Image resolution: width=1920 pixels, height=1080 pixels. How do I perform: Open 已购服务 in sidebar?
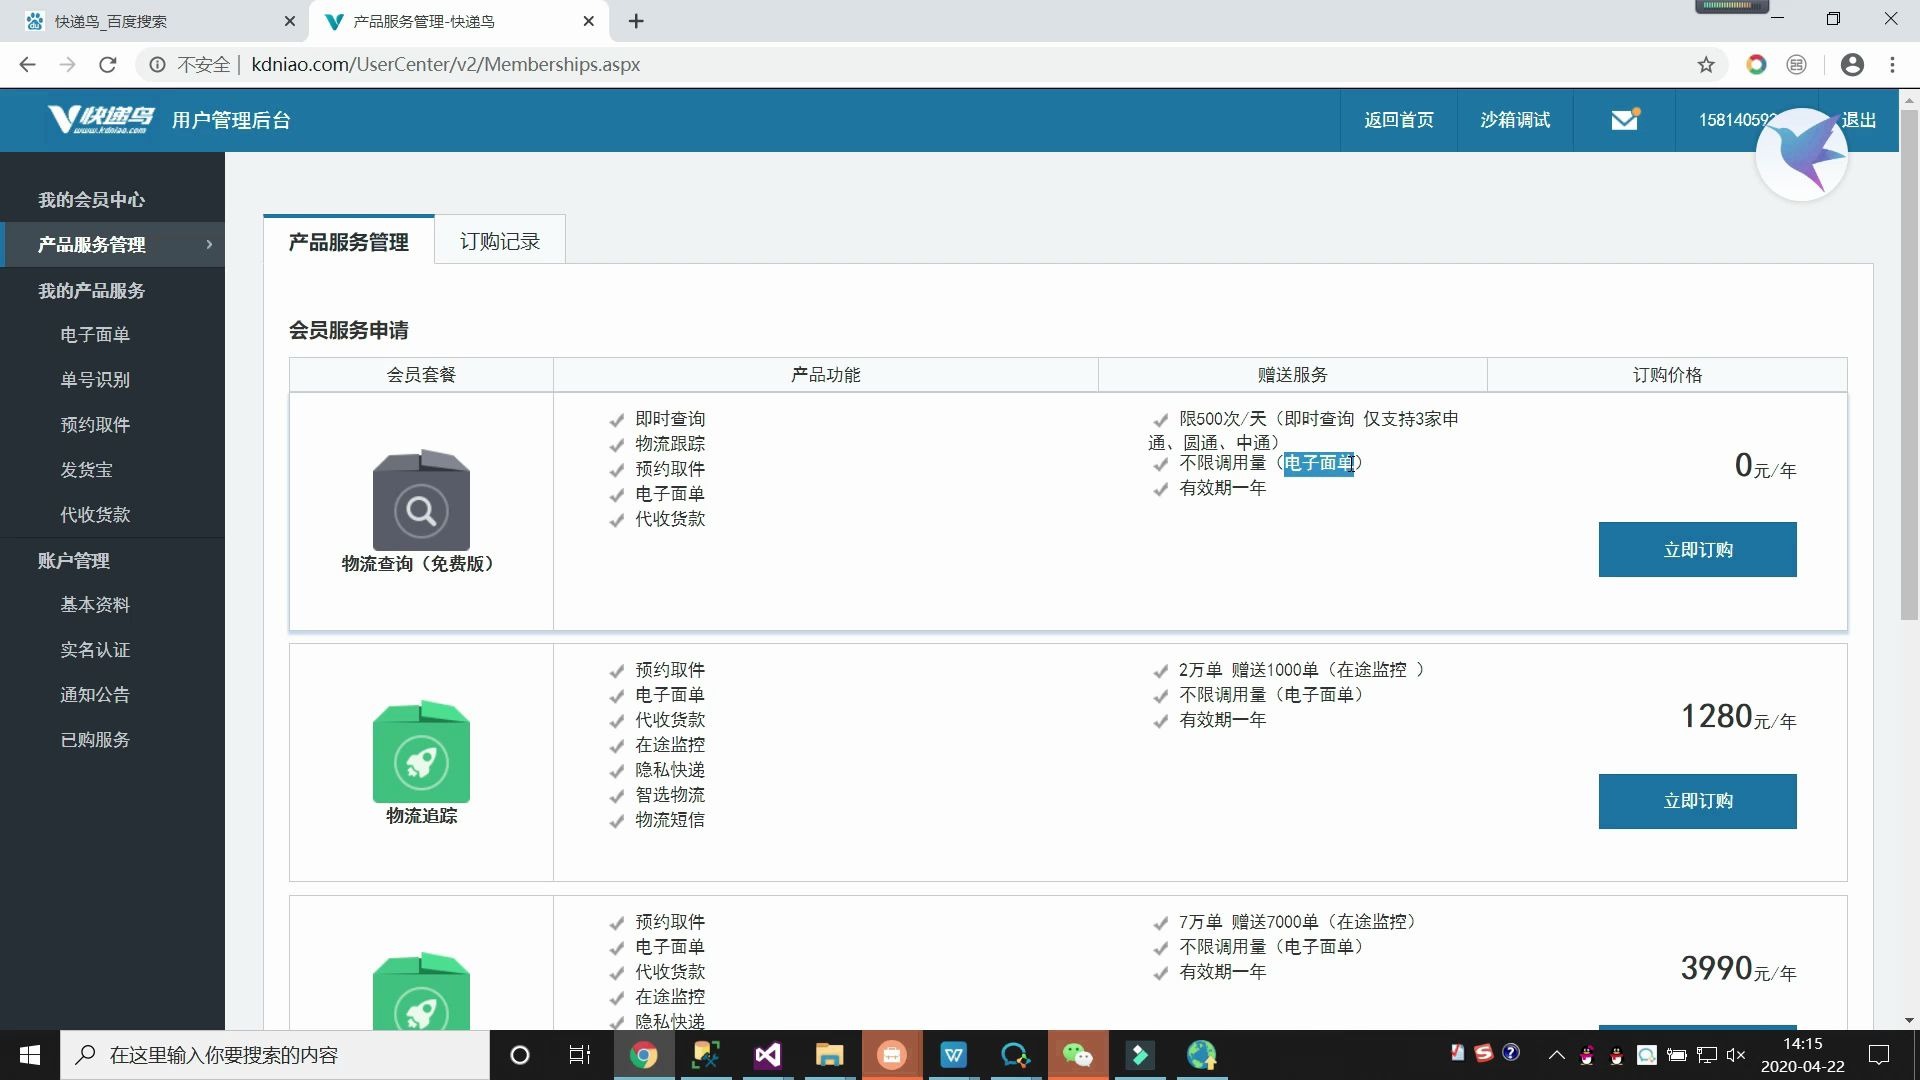[95, 739]
